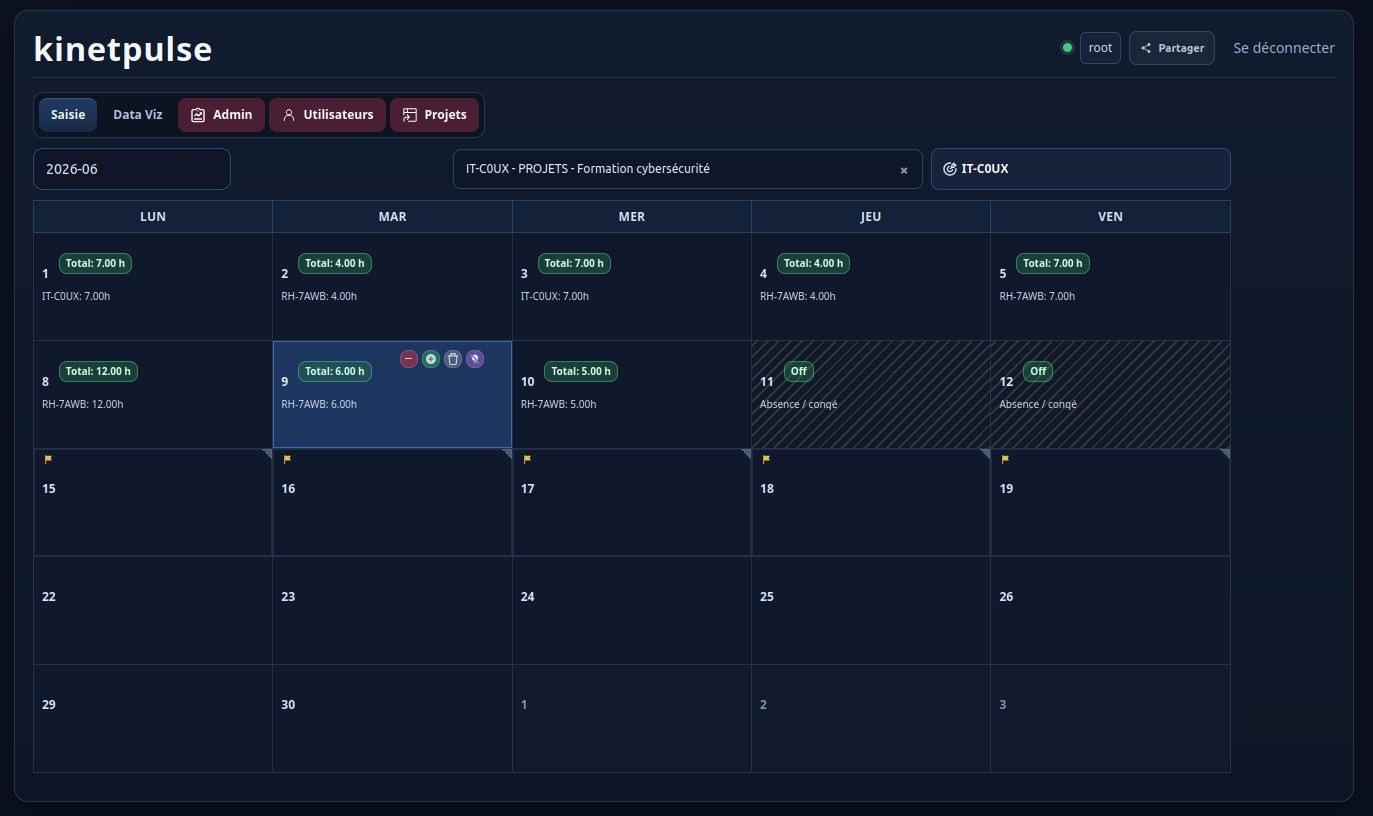Select the Off day 11 absence cell
Image resolution: width=1373 pixels, height=816 pixels.
click(x=871, y=394)
